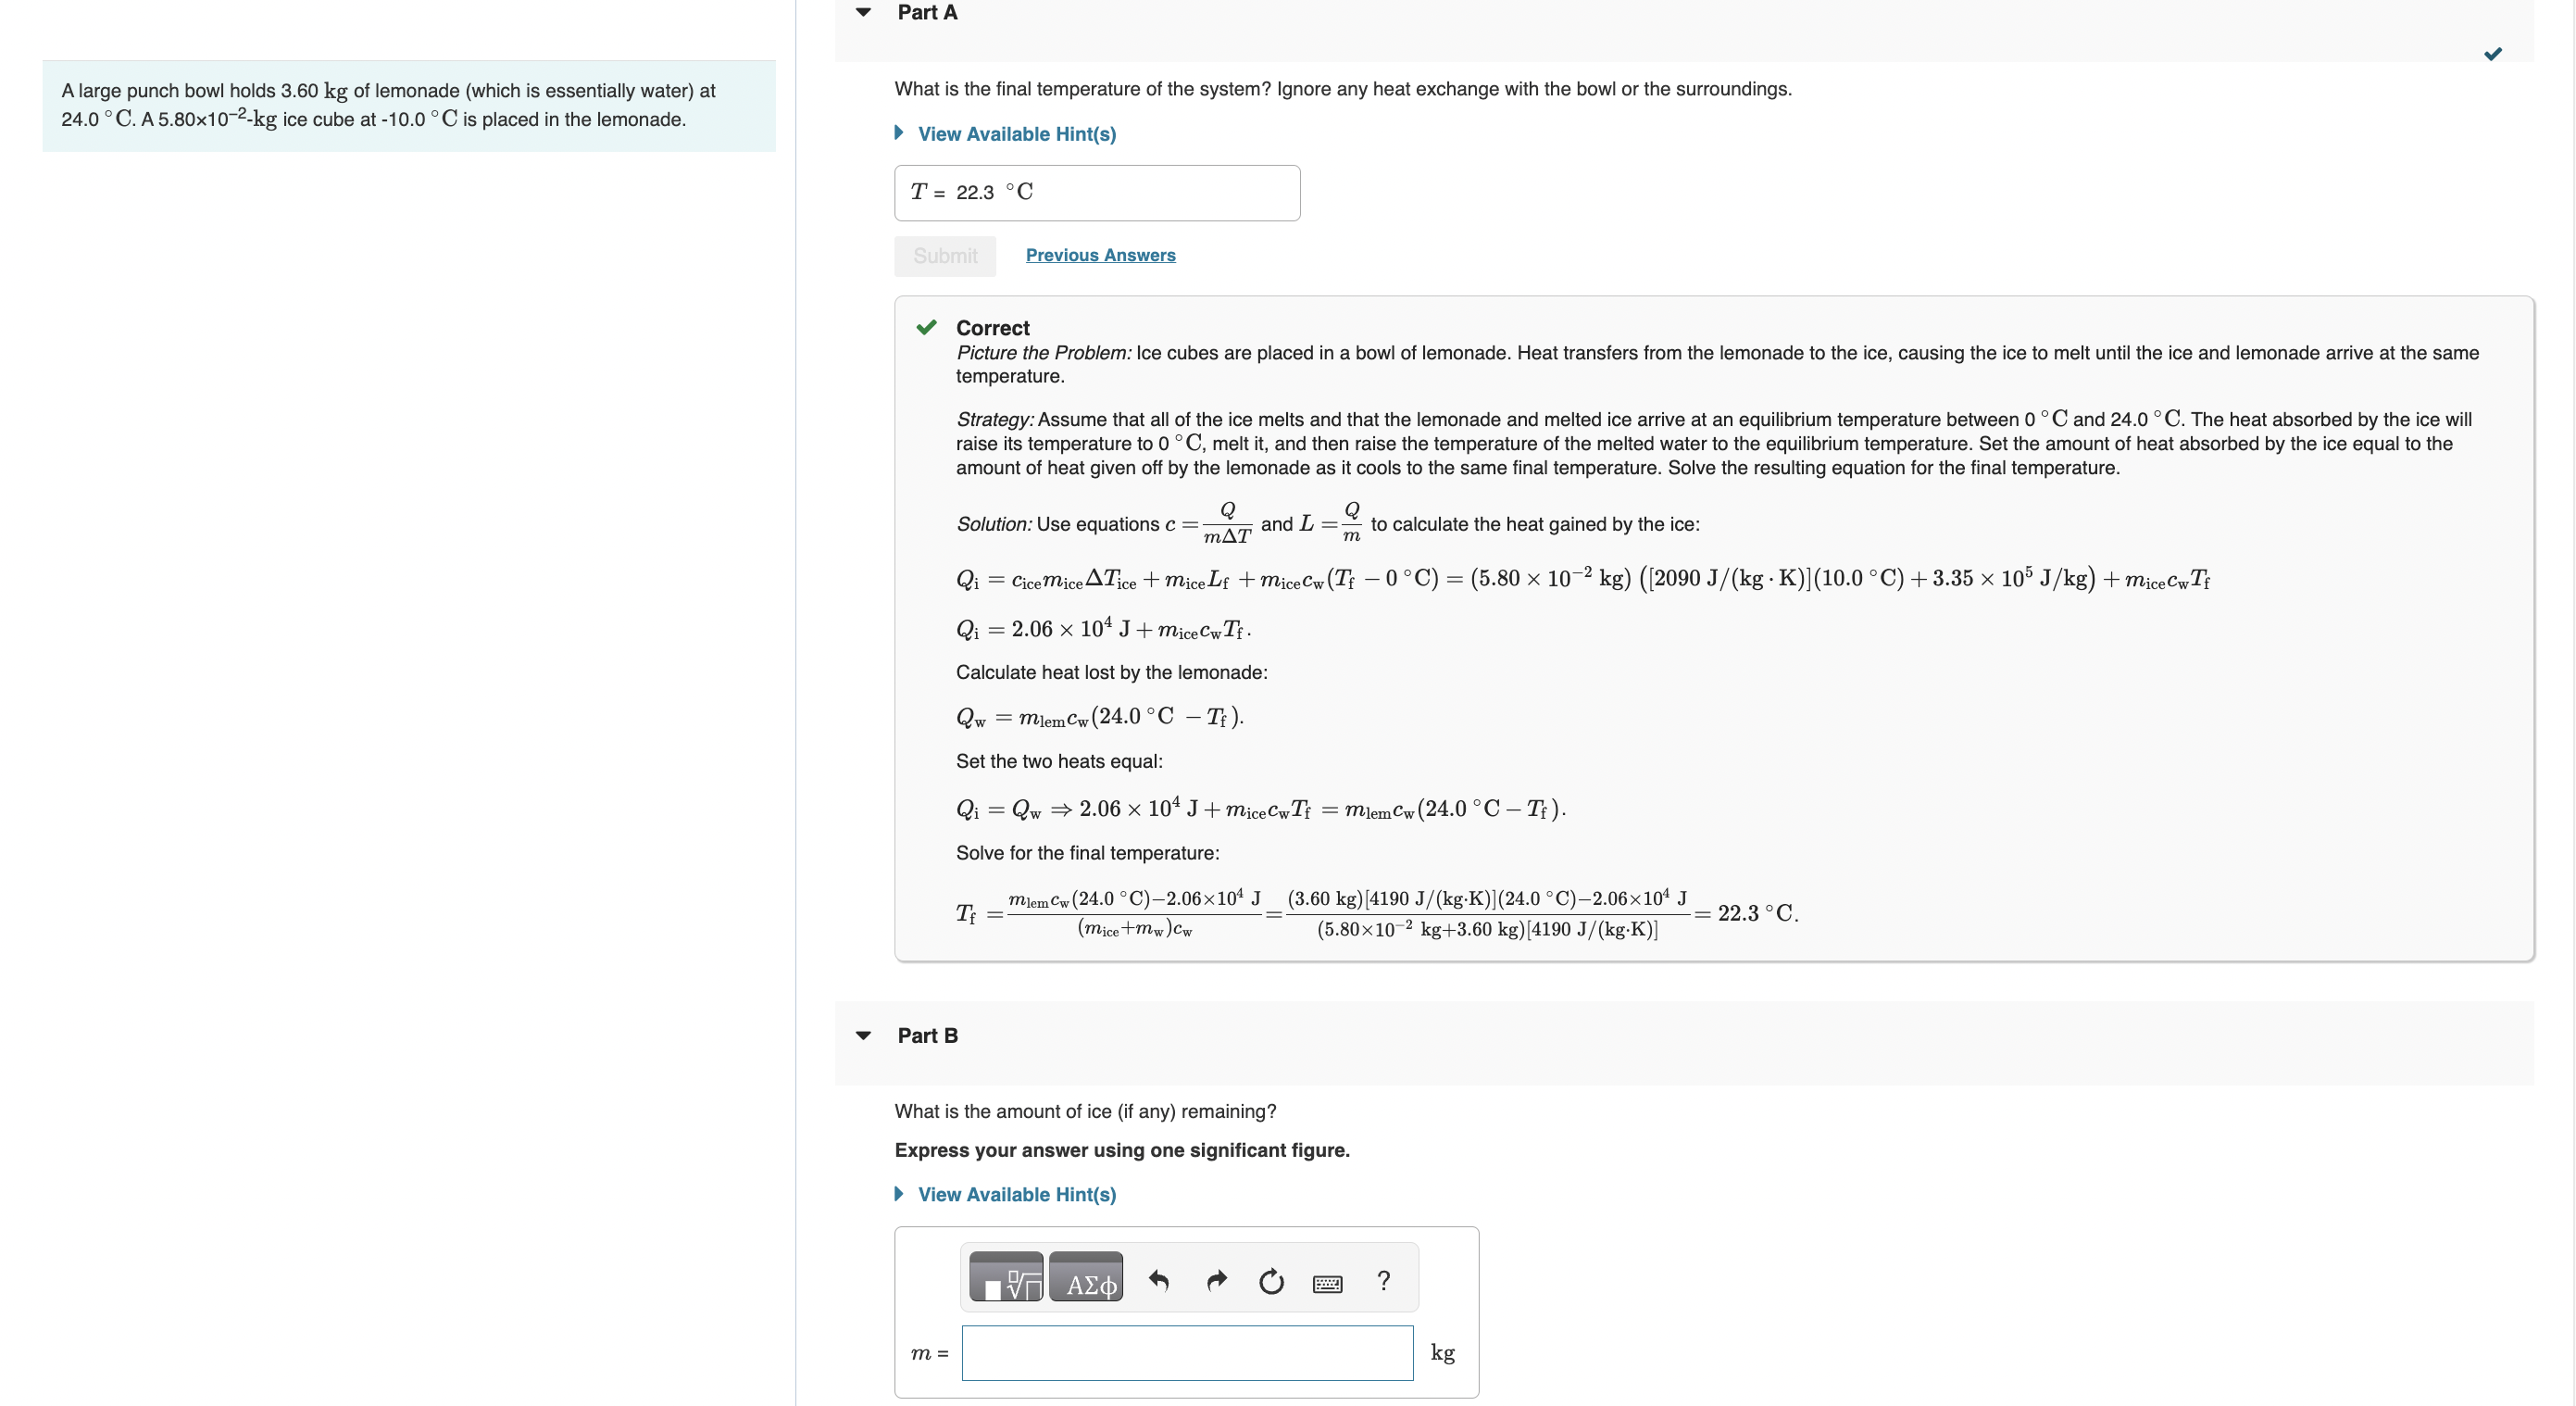Expand View Available Hint(s) in Part B
The width and height of the screenshot is (2576, 1406).
pos(1017,1194)
